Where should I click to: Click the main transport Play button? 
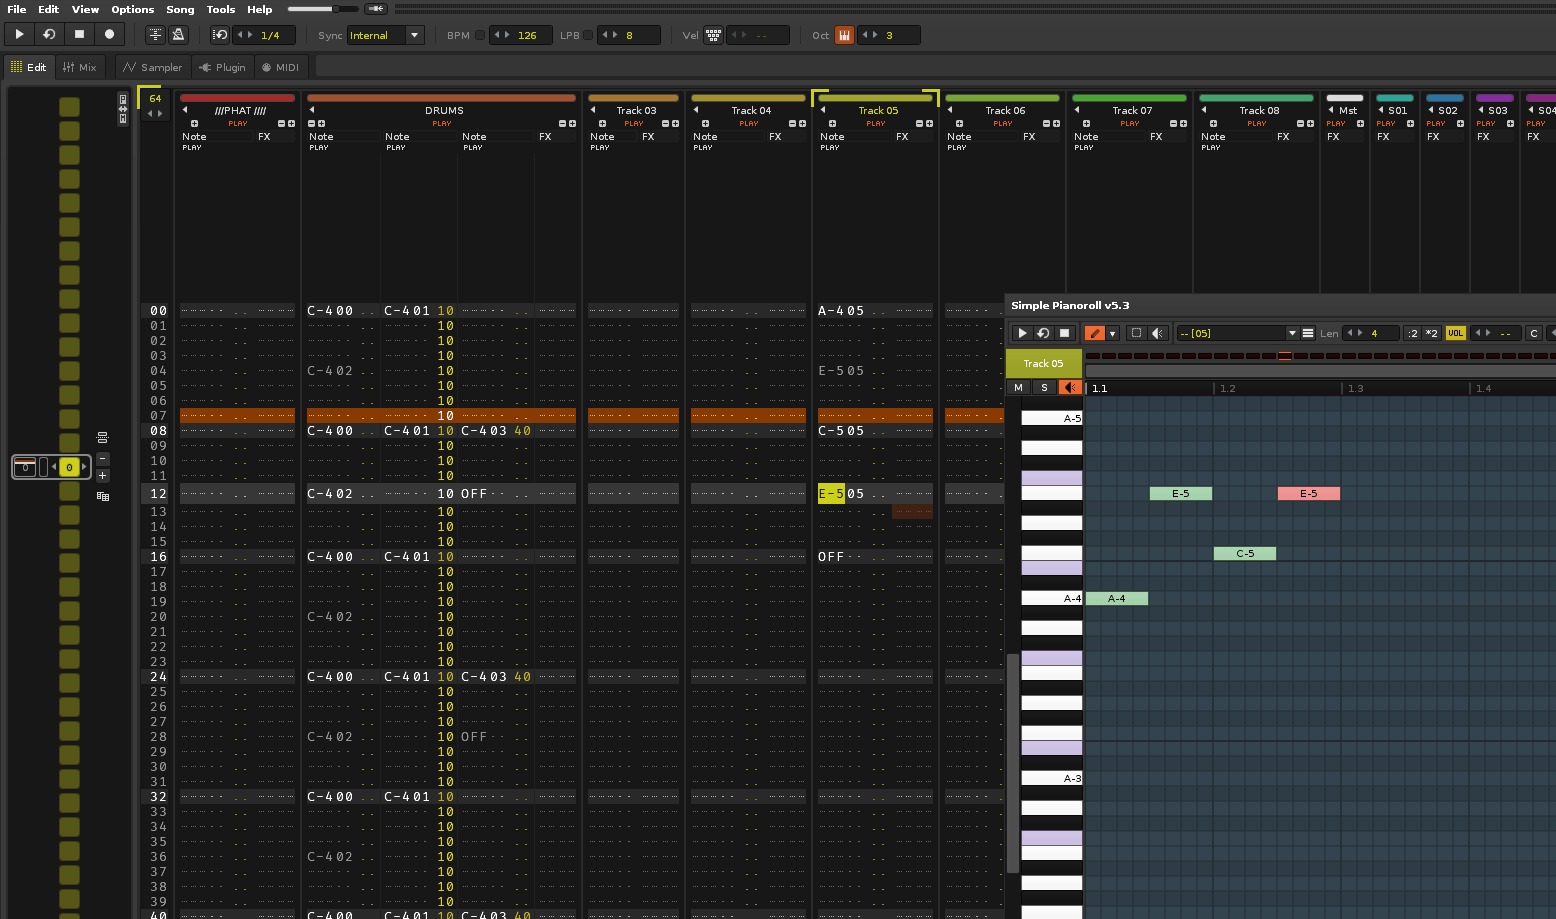(19, 34)
